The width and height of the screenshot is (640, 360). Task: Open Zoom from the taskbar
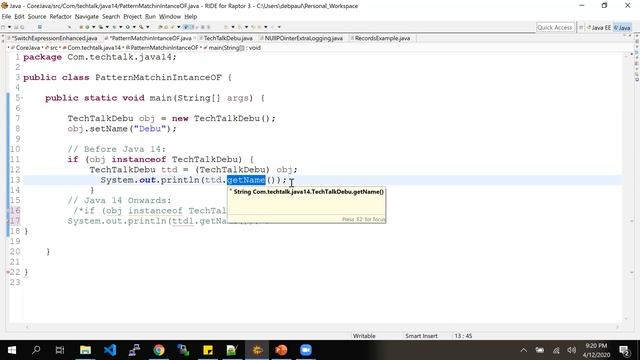tap(306, 350)
